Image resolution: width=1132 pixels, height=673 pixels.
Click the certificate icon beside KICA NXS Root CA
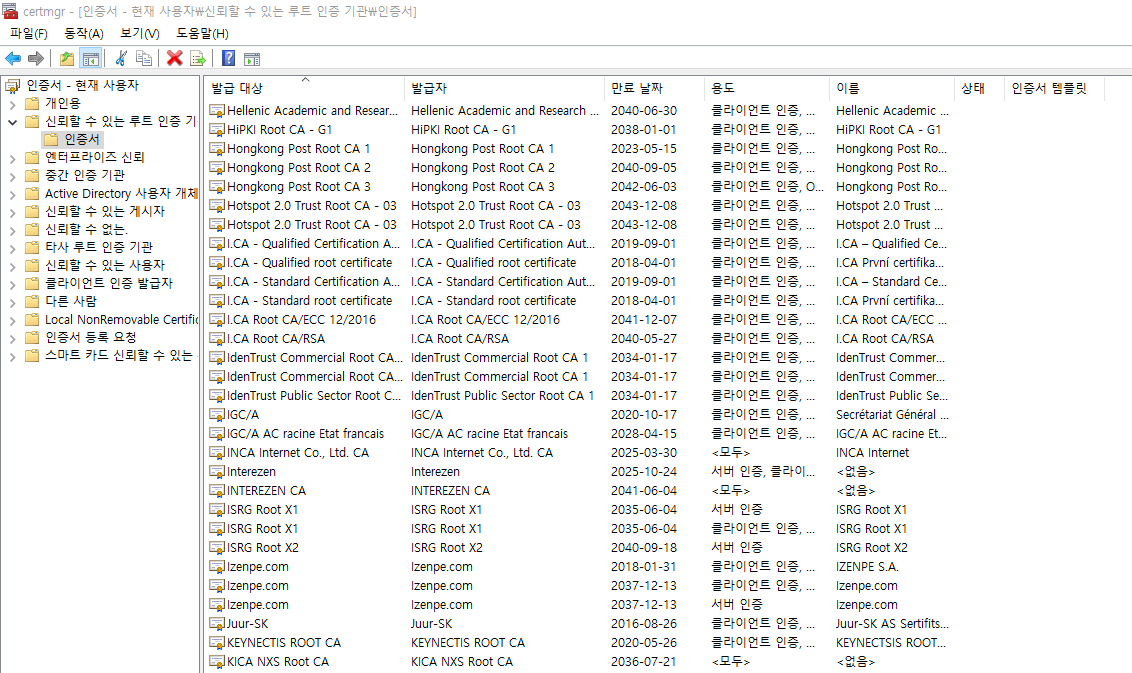pos(217,661)
